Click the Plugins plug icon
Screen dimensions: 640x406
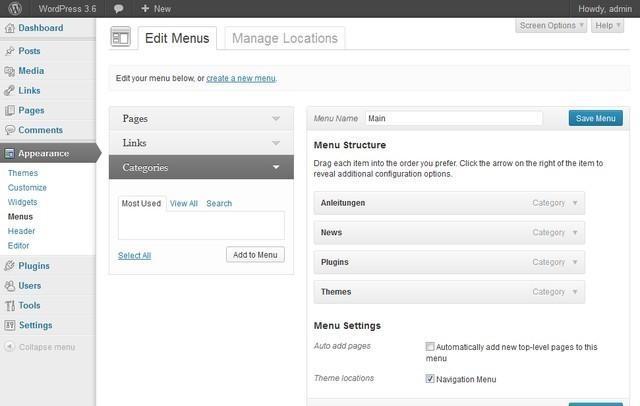pos(9,266)
